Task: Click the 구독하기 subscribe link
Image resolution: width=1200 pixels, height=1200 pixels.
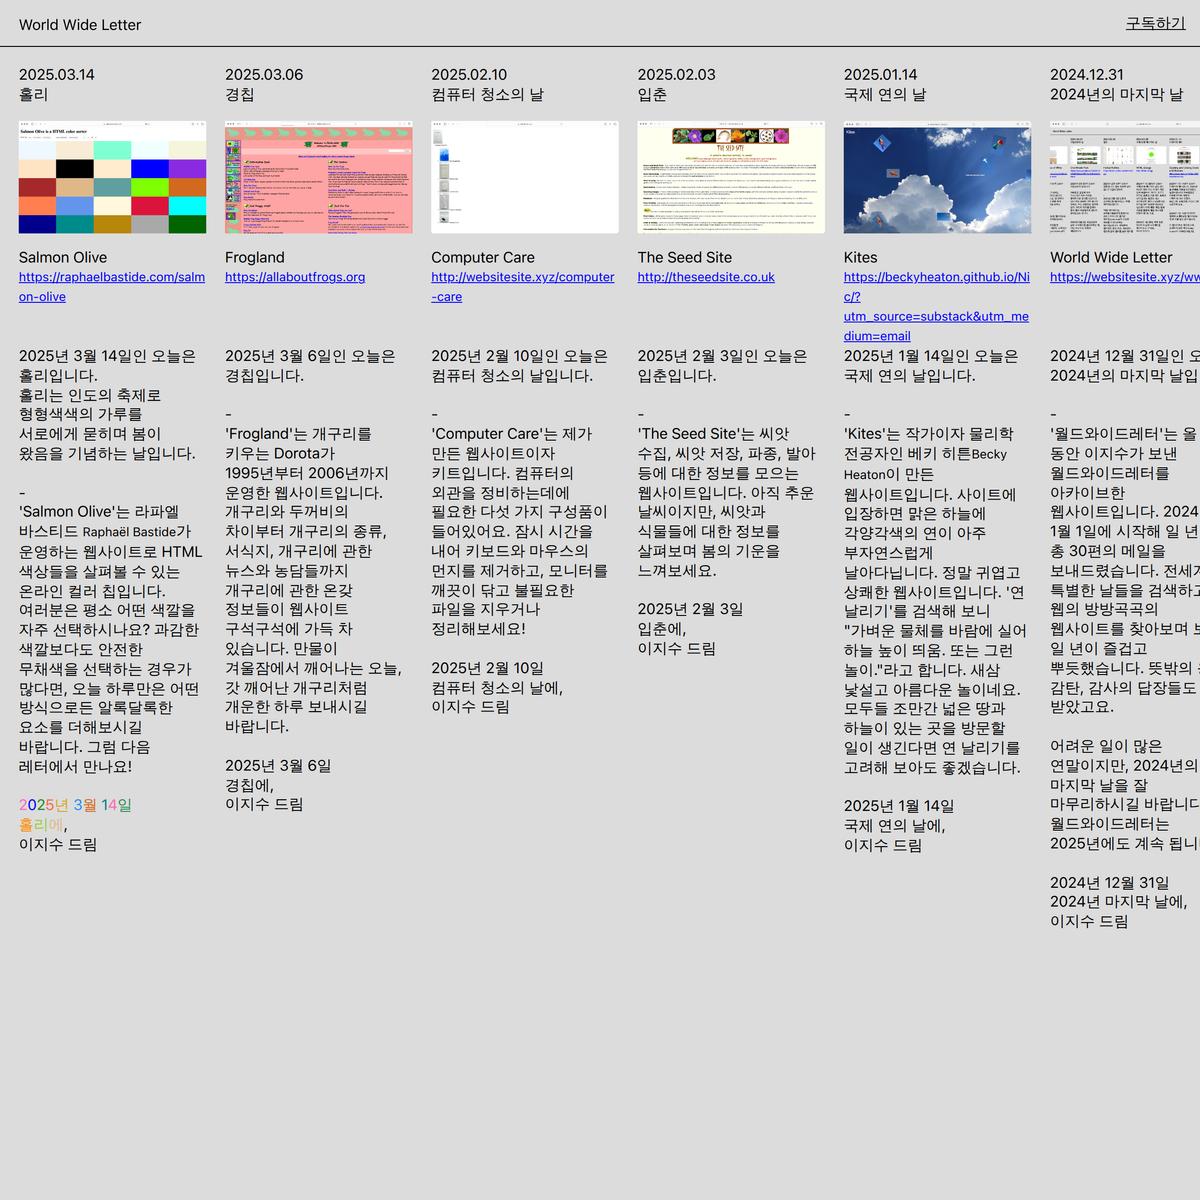Action: [1155, 23]
